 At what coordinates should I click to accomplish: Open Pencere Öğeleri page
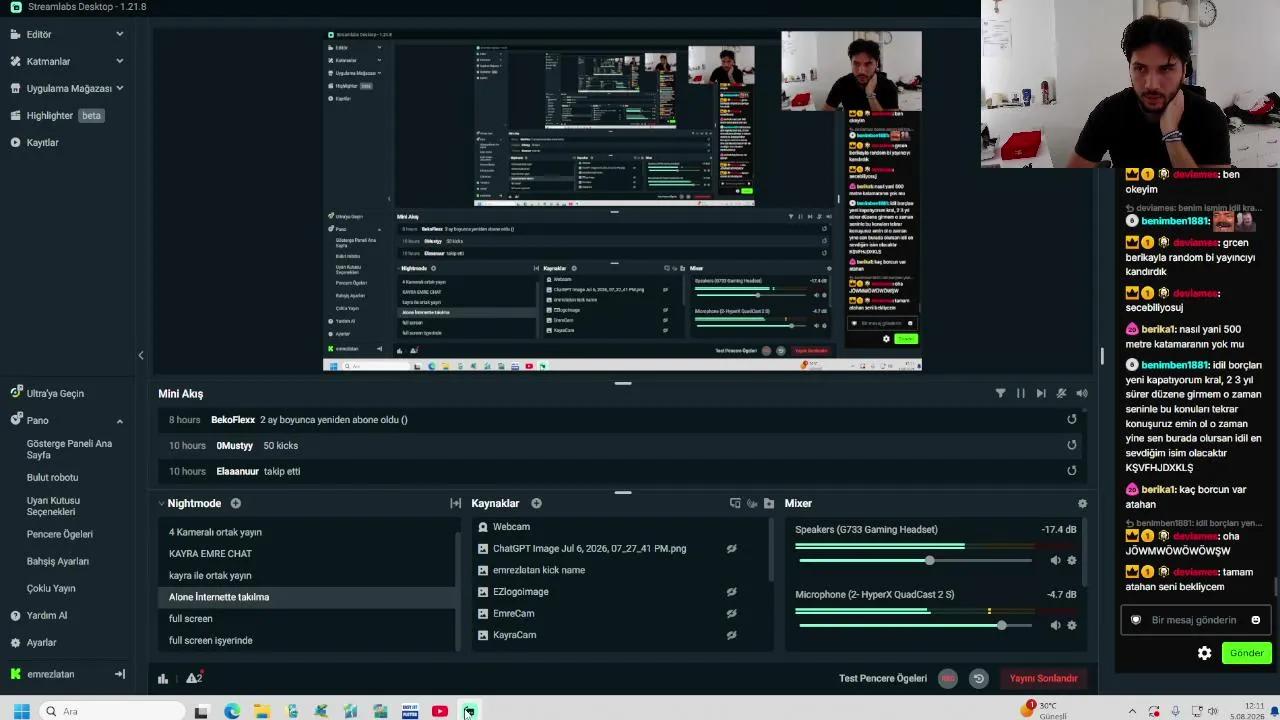point(60,534)
